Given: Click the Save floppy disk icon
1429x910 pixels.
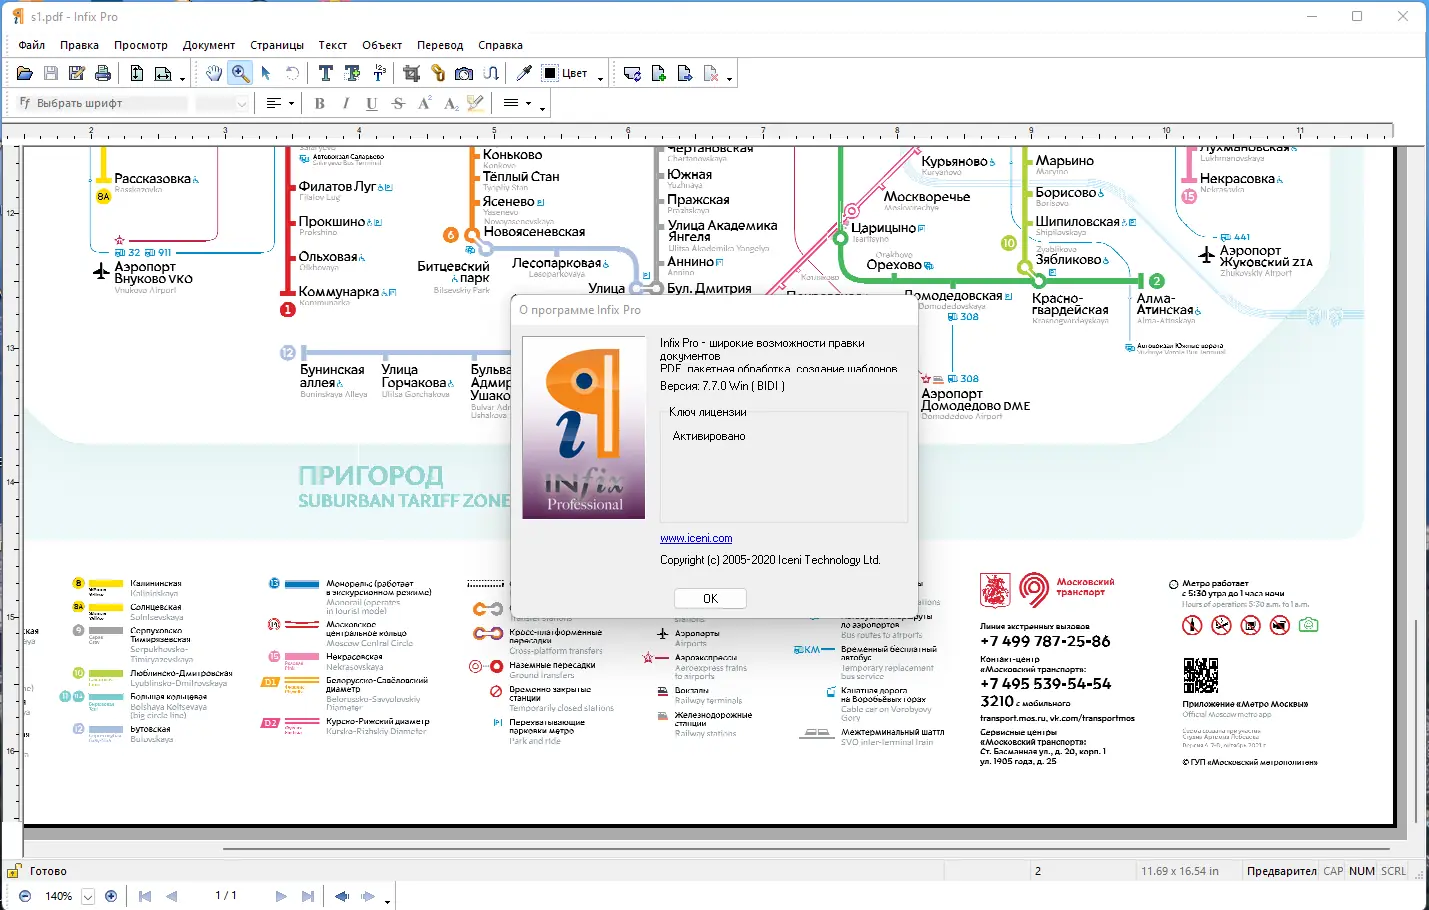Looking at the screenshot, I should 51,73.
